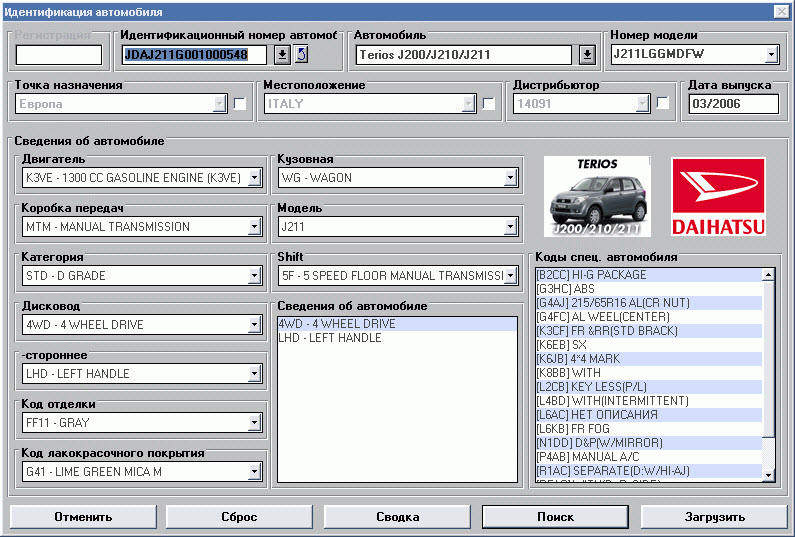Select [L6AC] НЕТ ОПИСАНИЯ row

648,415
